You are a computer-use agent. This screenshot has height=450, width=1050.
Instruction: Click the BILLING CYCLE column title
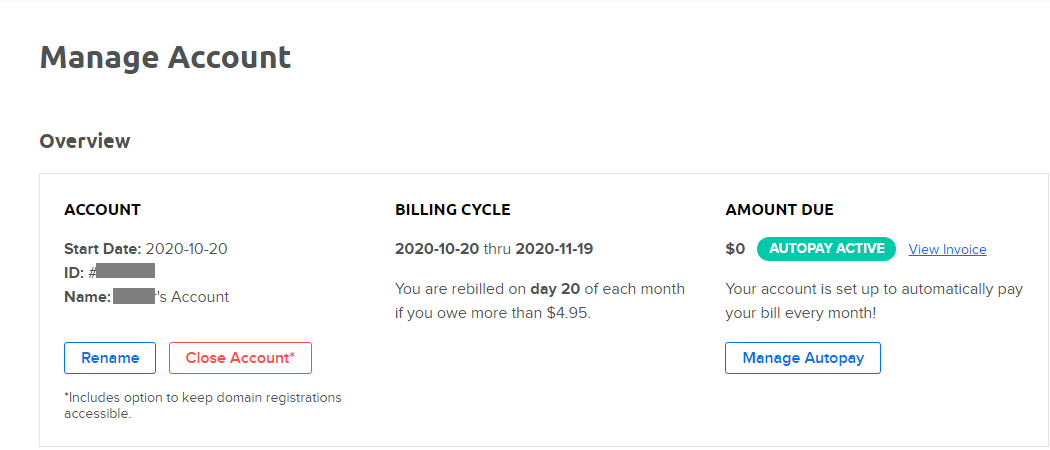pos(452,210)
